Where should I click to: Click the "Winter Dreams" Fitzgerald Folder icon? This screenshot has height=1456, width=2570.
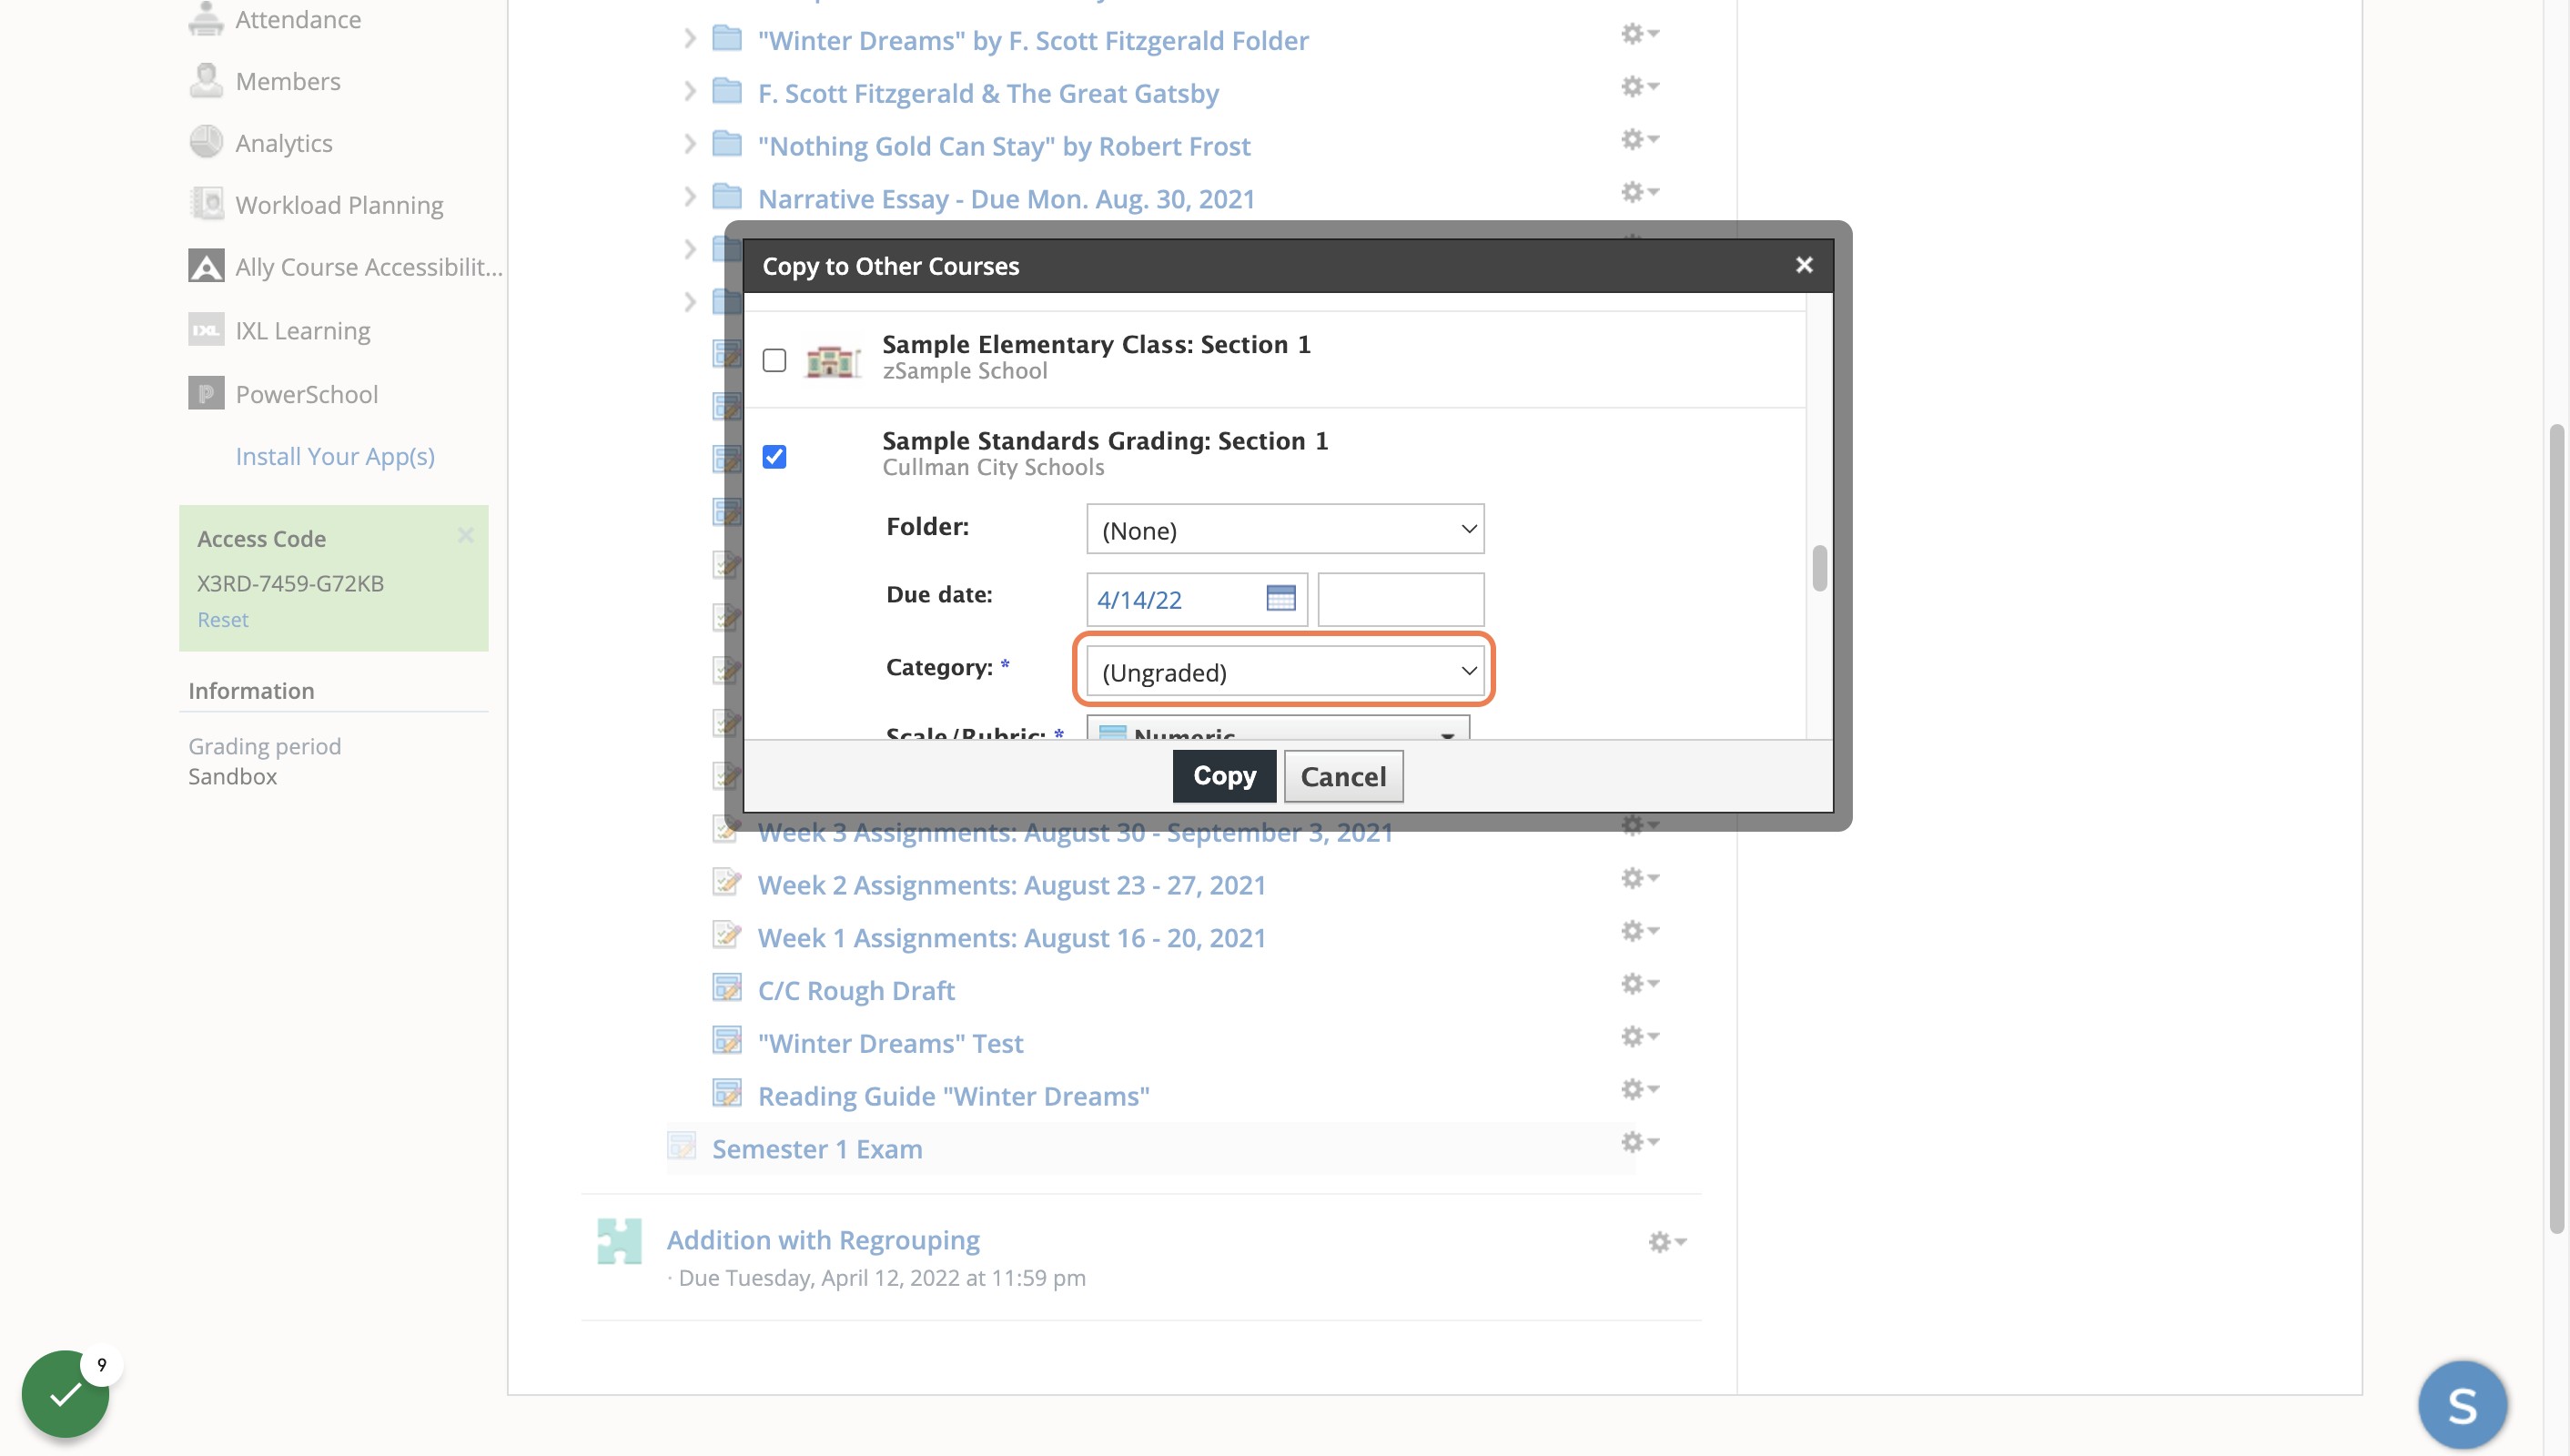point(727,38)
